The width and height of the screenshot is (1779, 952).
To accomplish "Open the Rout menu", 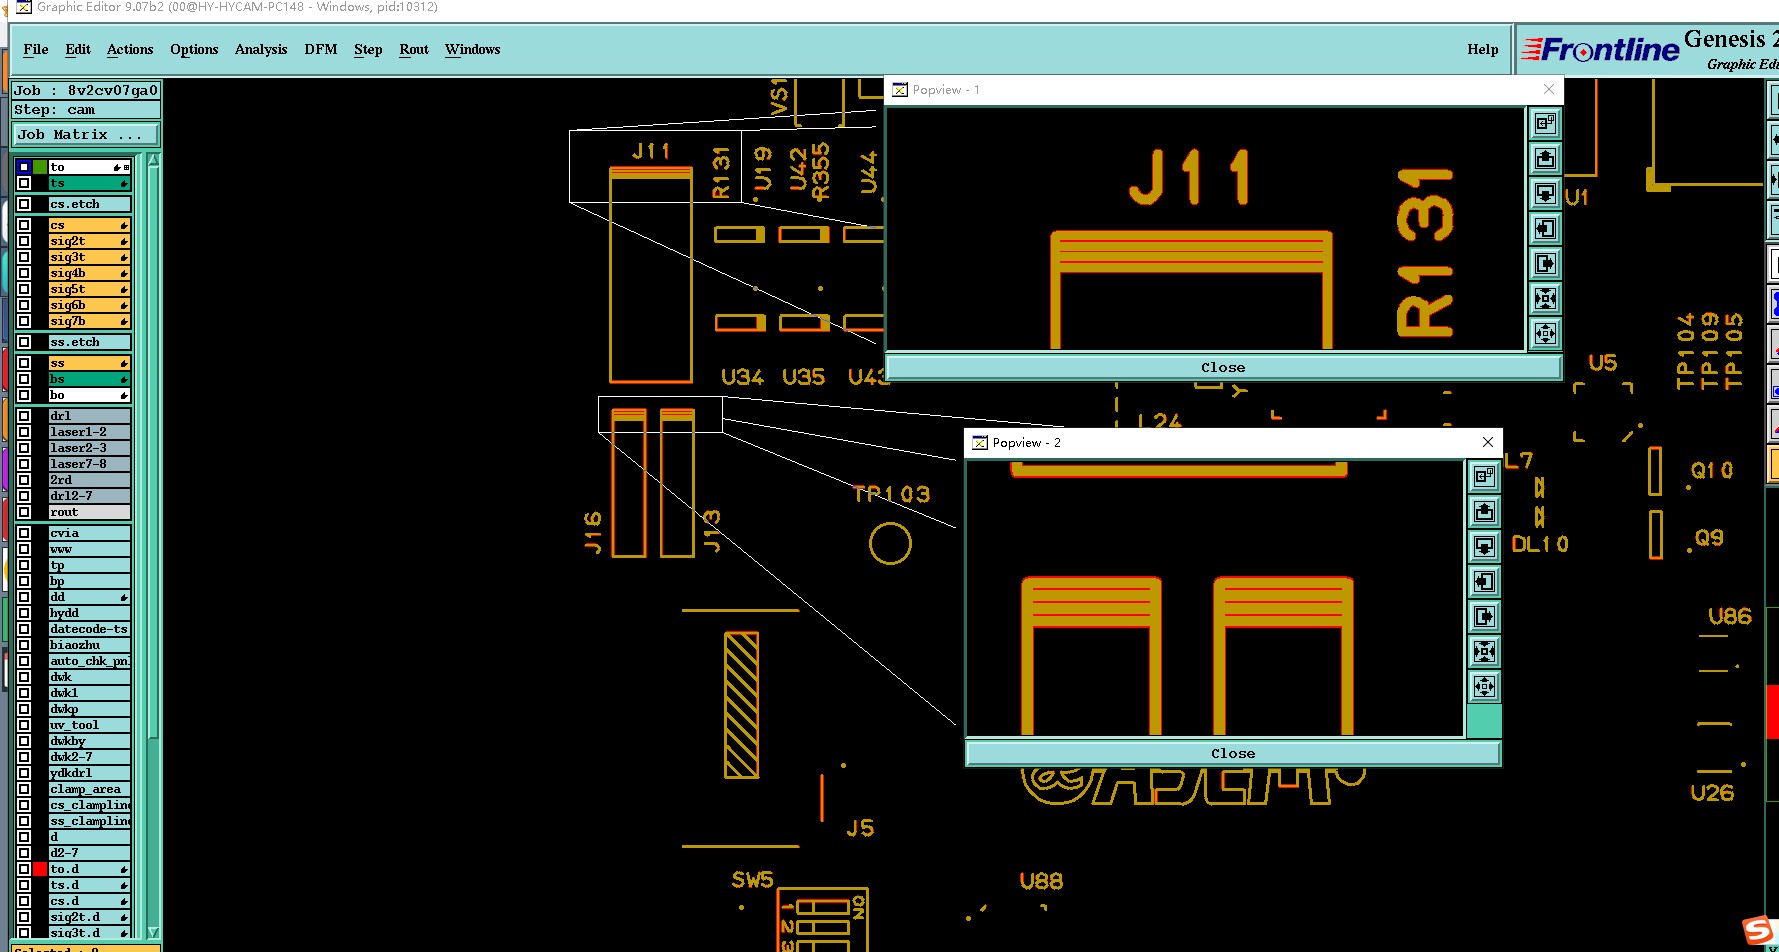I will pyautogui.click(x=414, y=49).
